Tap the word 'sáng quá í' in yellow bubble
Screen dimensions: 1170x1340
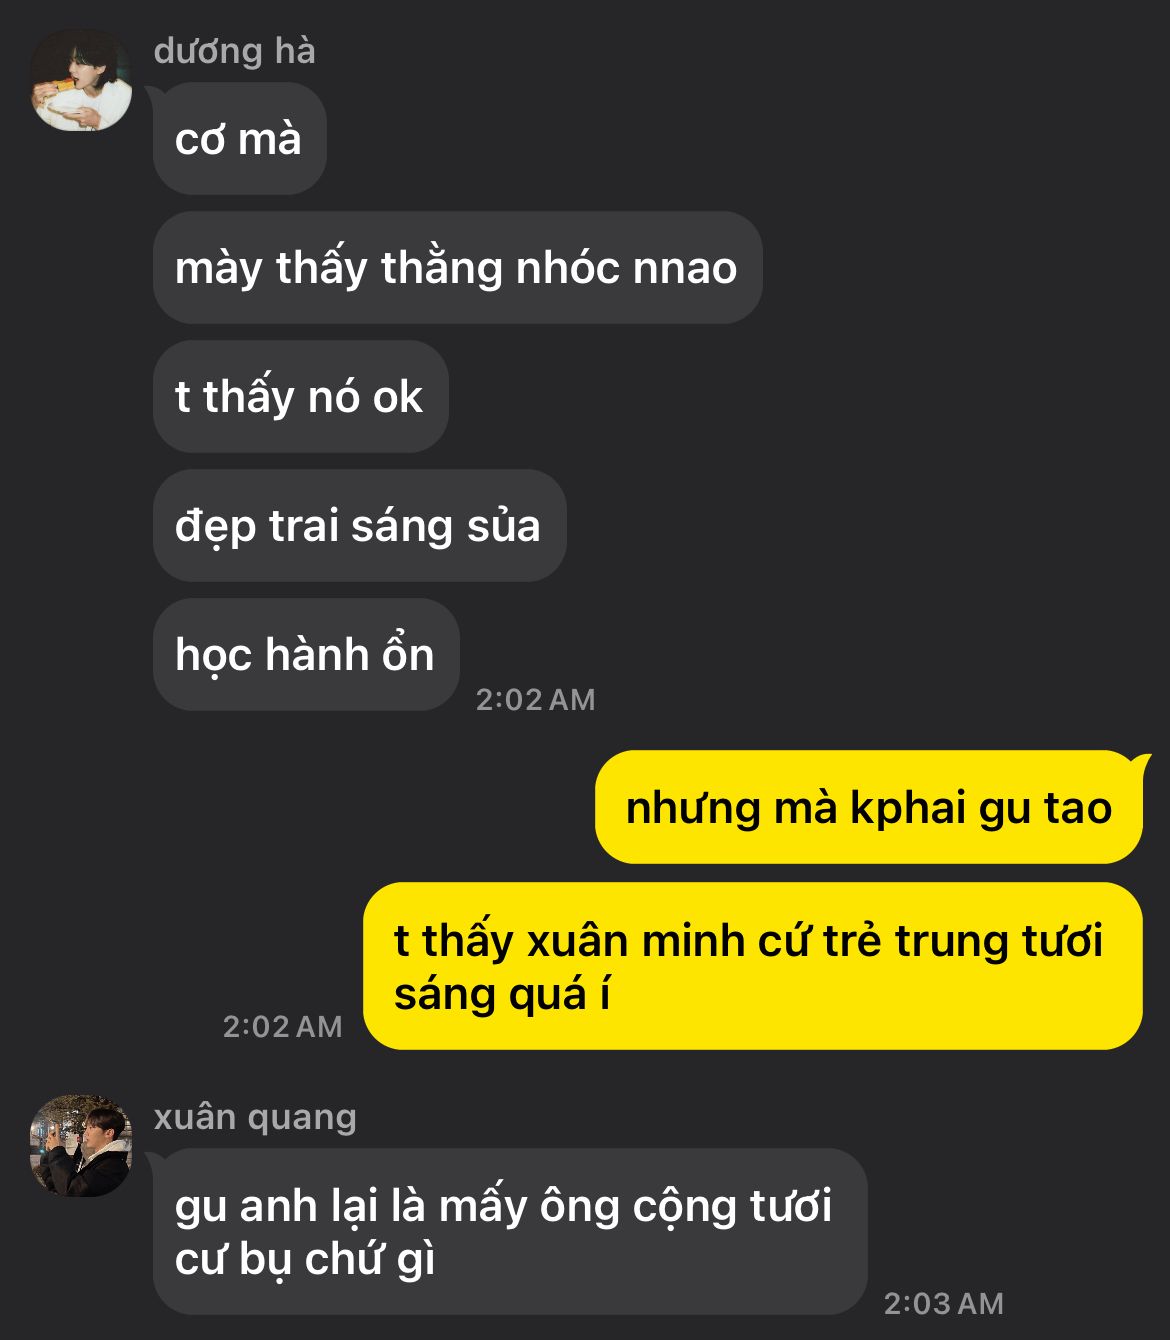pos(502,995)
